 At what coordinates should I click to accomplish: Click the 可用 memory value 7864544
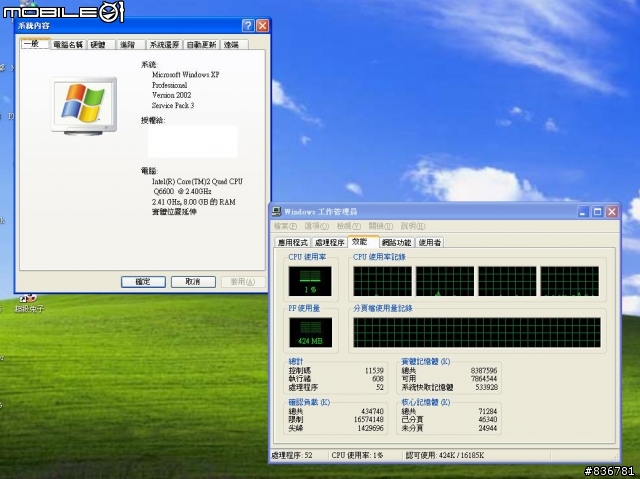point(484,379)
